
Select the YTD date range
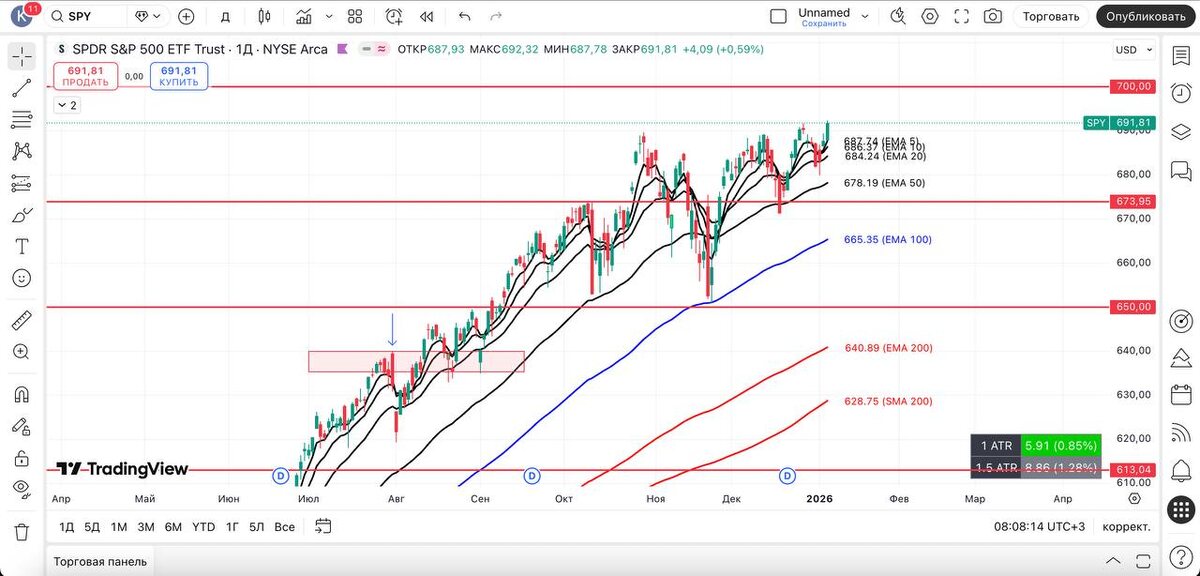click(x=203, y=526)
